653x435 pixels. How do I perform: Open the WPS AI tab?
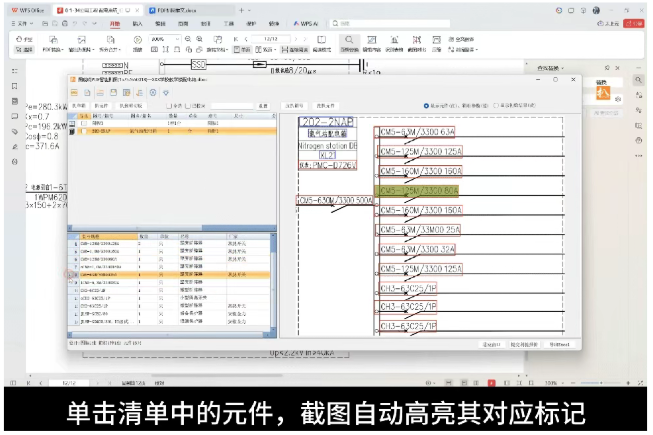pos(306,24)
